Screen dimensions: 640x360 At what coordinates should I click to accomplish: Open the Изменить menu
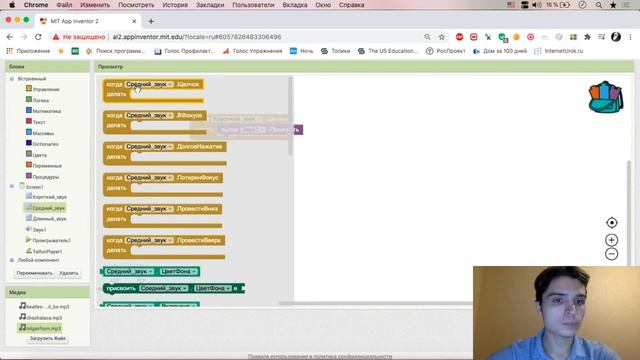pos(95,5)
